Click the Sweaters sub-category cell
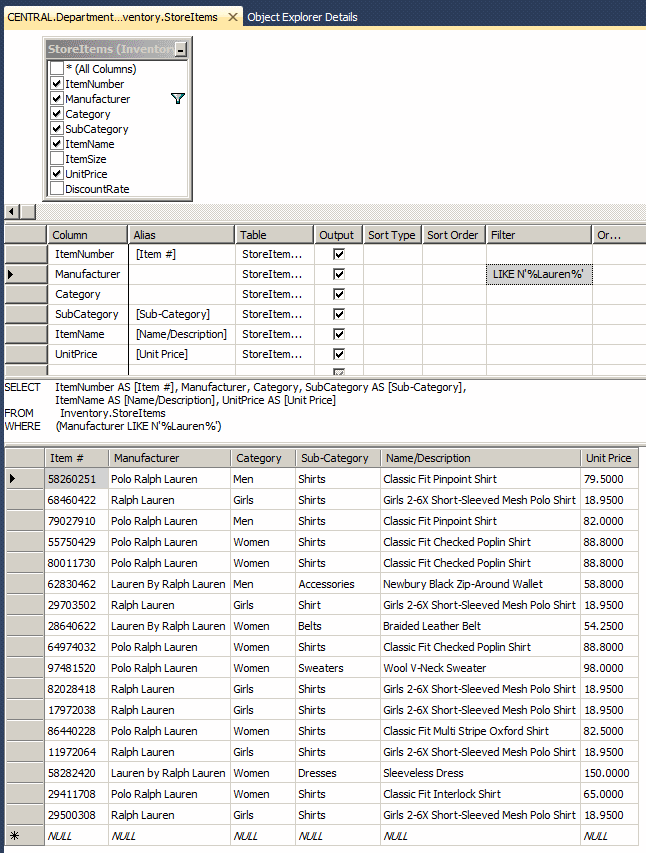 coord(338,668)
